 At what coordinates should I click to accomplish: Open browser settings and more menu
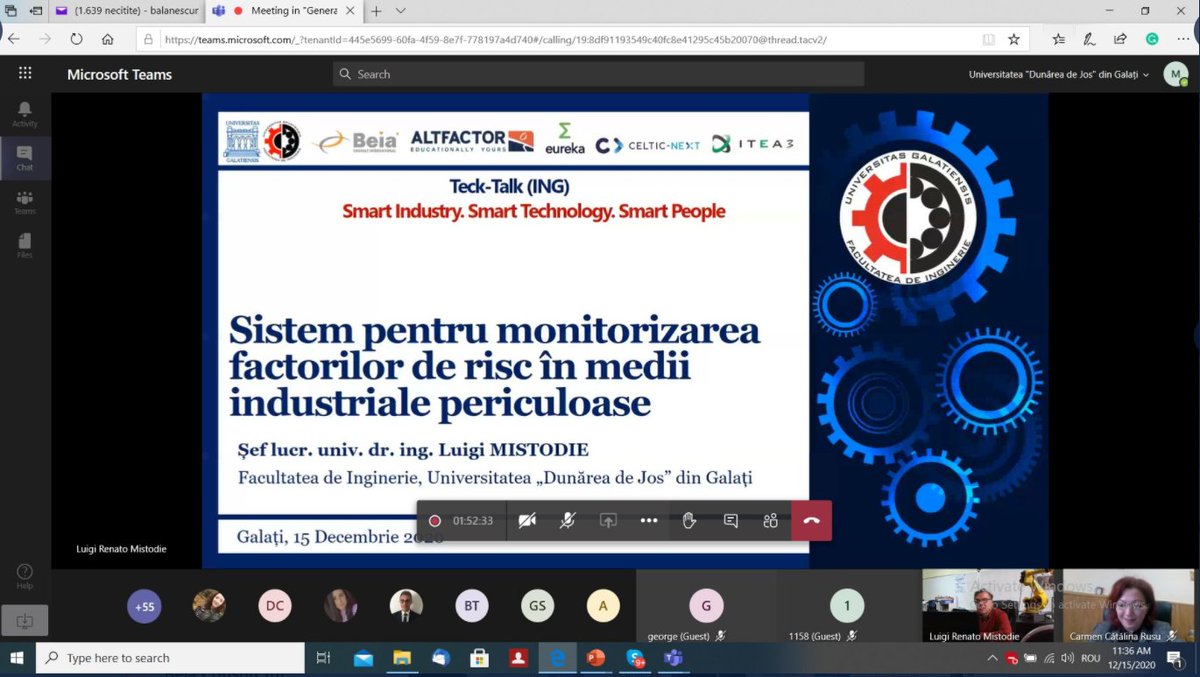tap(1183, 40)
